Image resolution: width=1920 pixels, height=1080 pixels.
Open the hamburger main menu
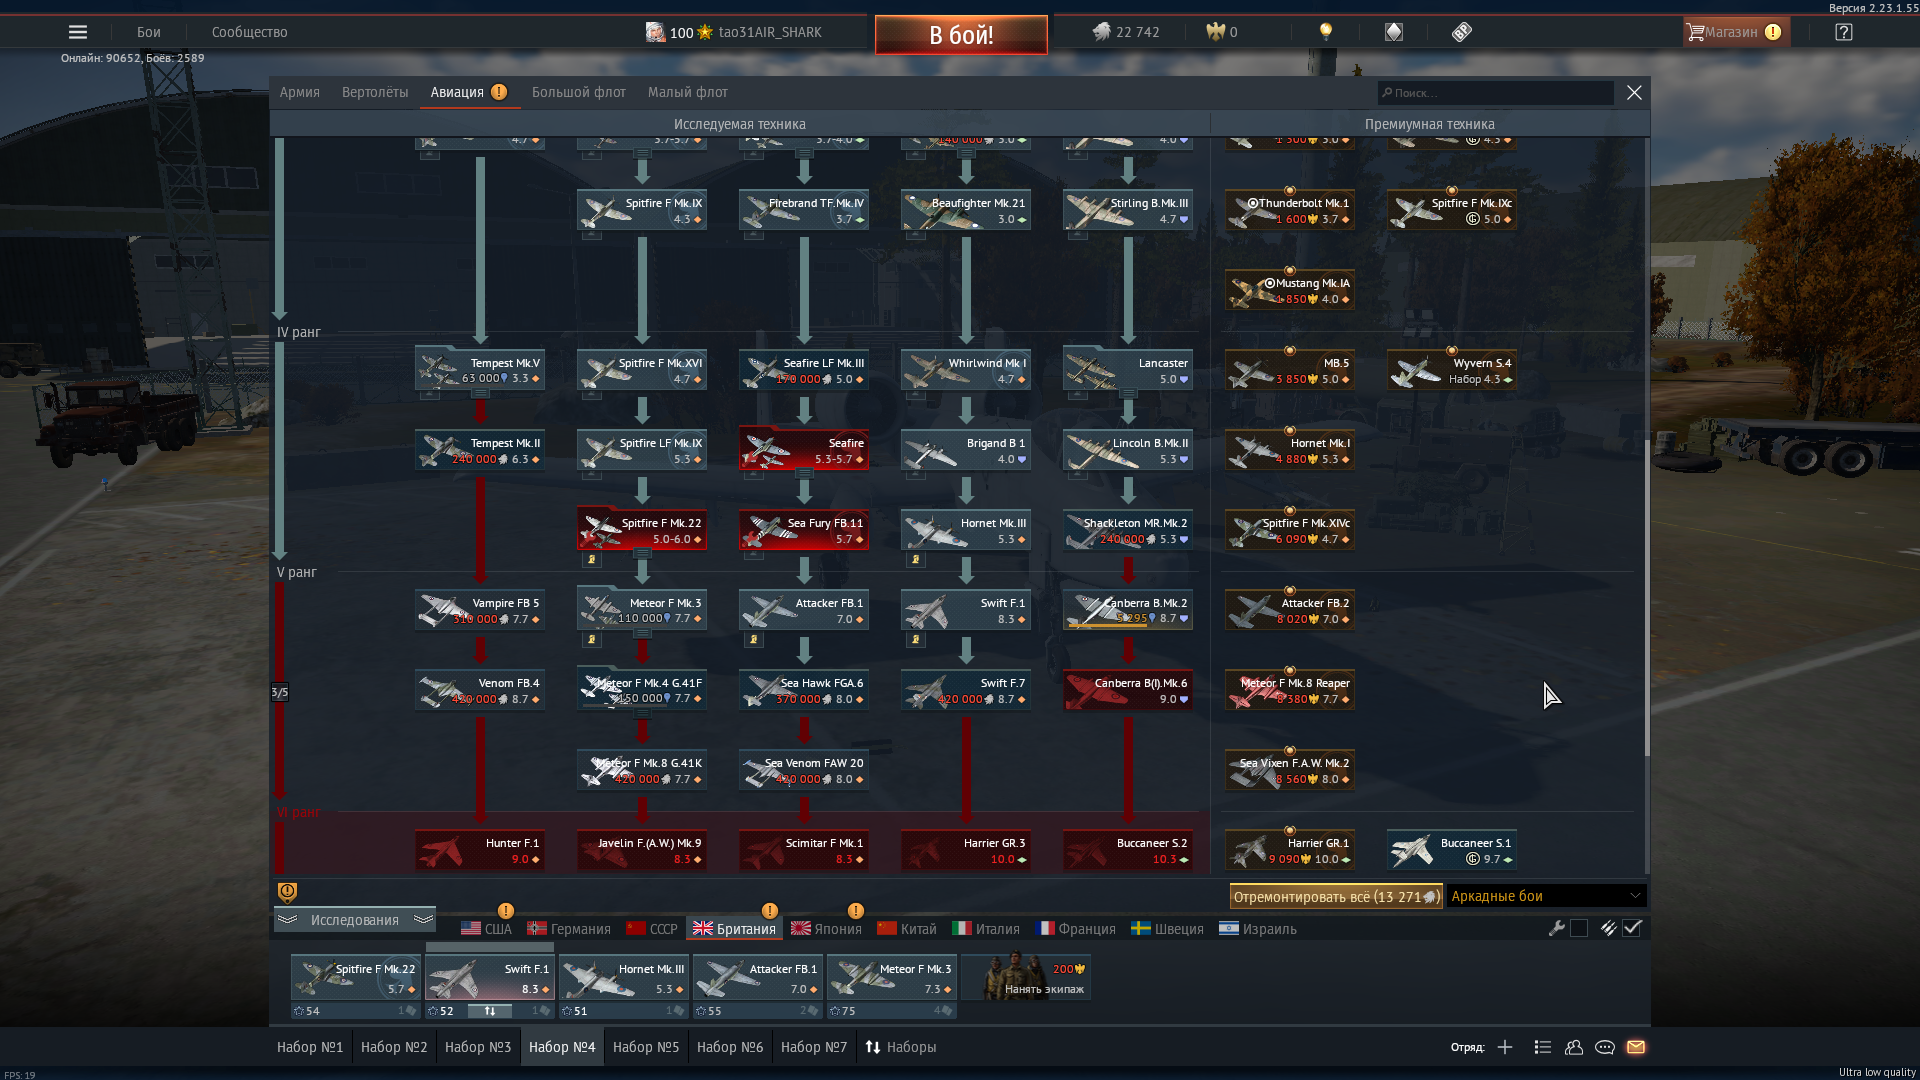point(78,32)
